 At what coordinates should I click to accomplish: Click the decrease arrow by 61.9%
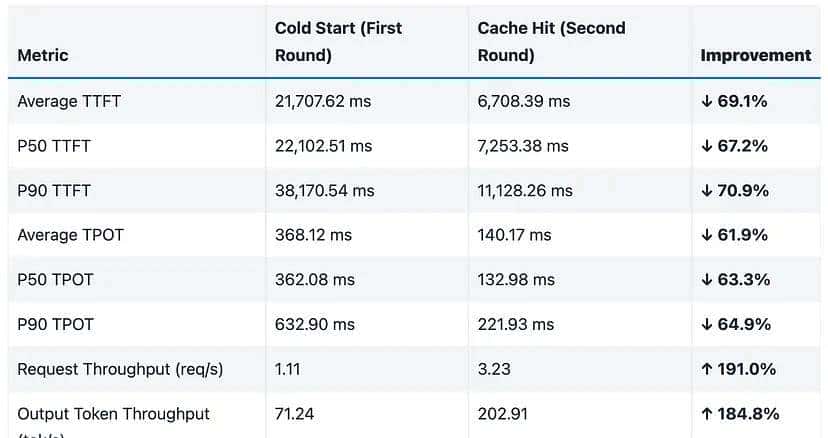tap(707, 235)
